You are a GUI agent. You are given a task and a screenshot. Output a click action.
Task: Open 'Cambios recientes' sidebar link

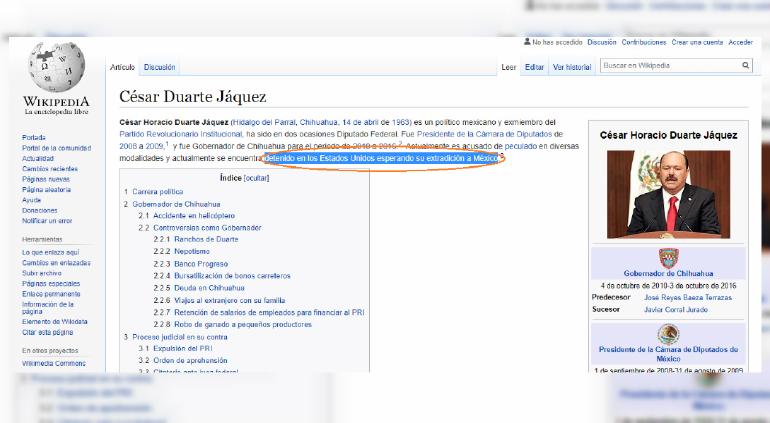click(x=50, y=169)
